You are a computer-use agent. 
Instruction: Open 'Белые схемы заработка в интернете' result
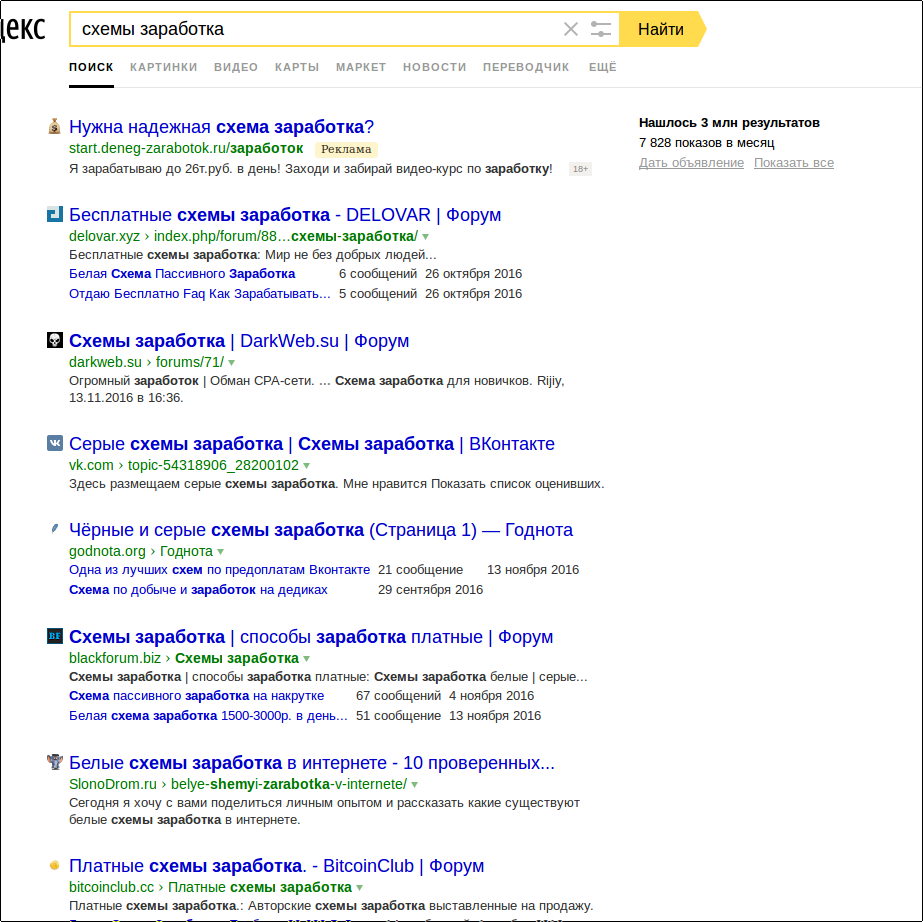click(312, 763)
